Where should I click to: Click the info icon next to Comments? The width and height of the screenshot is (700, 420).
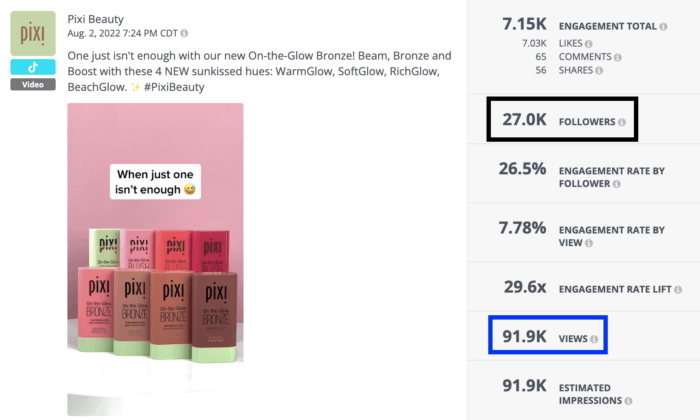(x=616, y=58)
